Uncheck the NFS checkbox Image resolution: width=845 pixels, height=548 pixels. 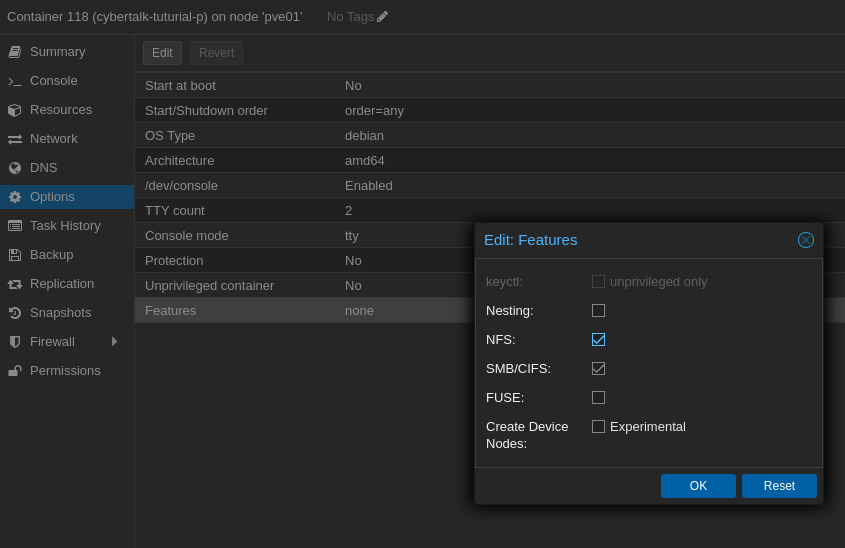598,339
